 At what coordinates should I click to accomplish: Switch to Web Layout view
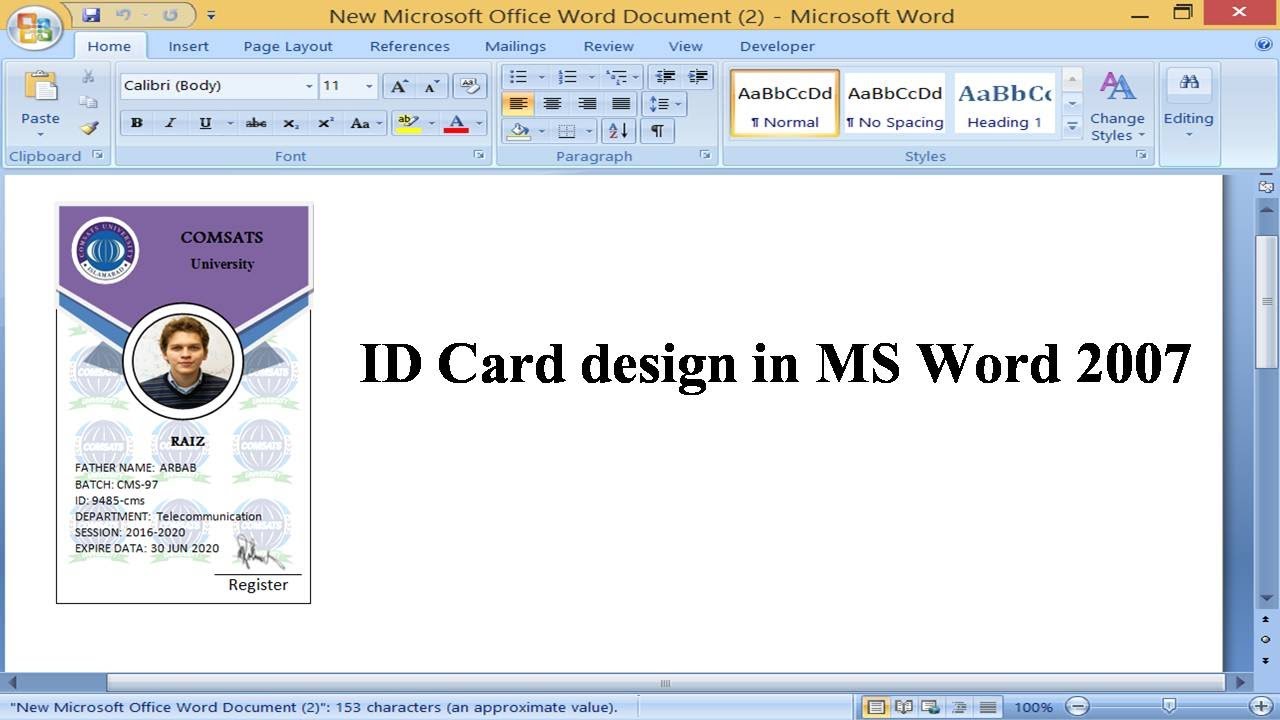(x=931, y=707)
